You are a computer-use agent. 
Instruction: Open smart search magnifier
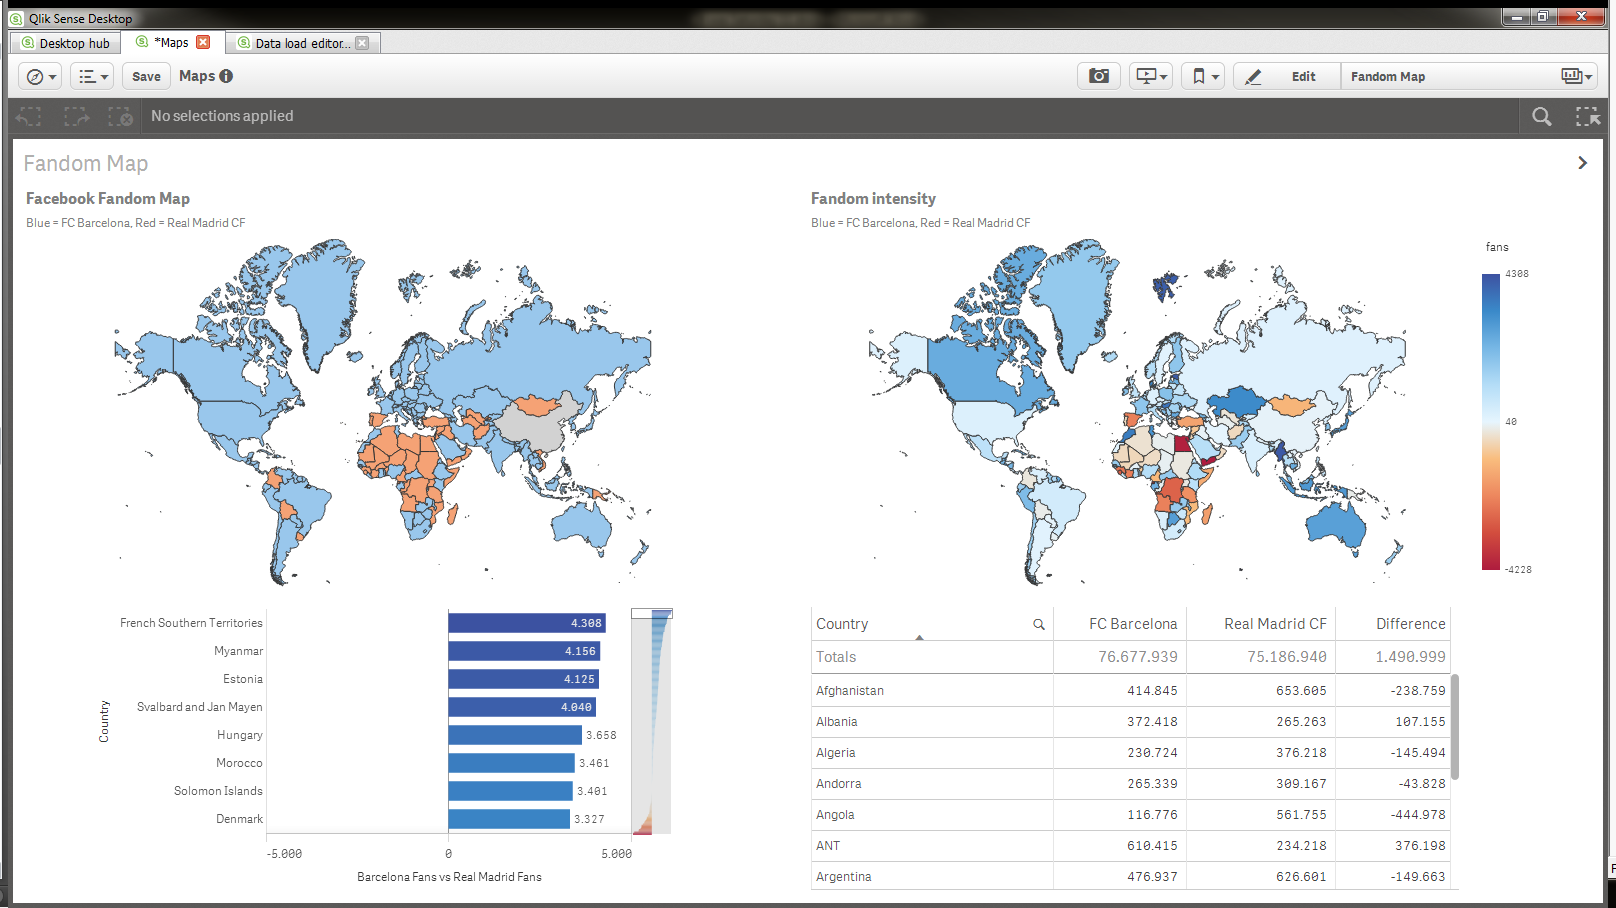(1542, 116)
